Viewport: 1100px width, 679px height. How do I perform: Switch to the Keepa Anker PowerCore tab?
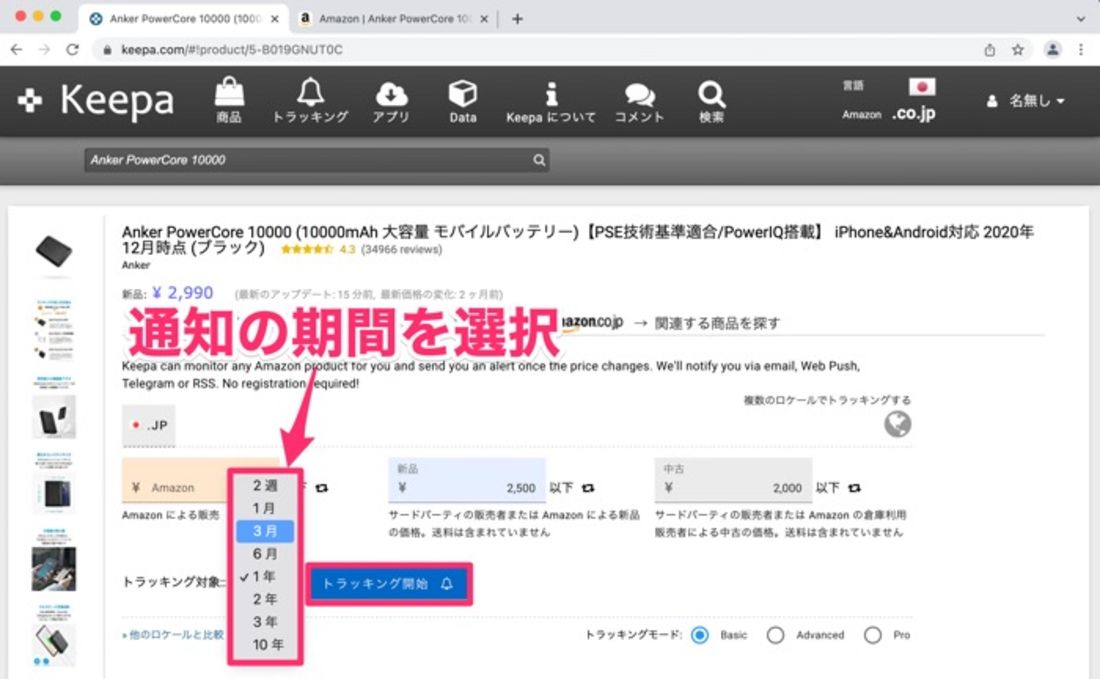pos(184,19)
